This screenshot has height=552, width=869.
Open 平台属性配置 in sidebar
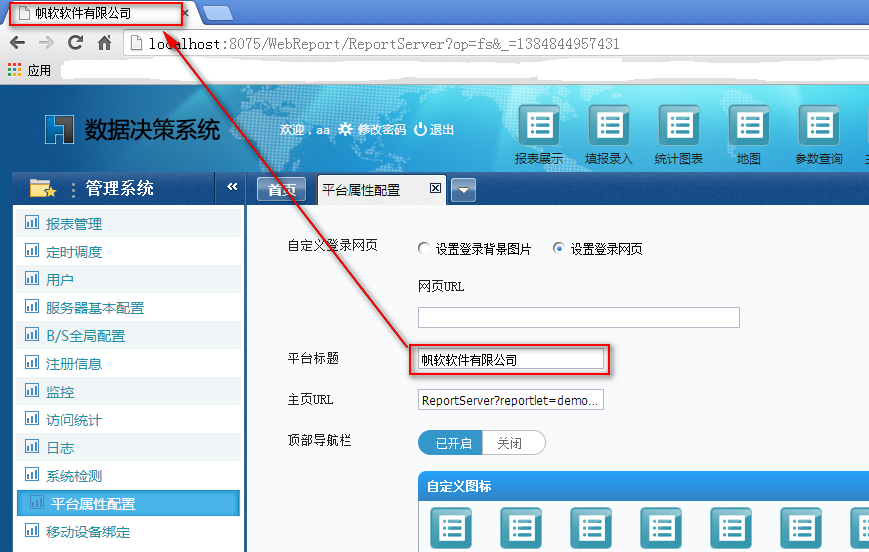tap(129, 503)
